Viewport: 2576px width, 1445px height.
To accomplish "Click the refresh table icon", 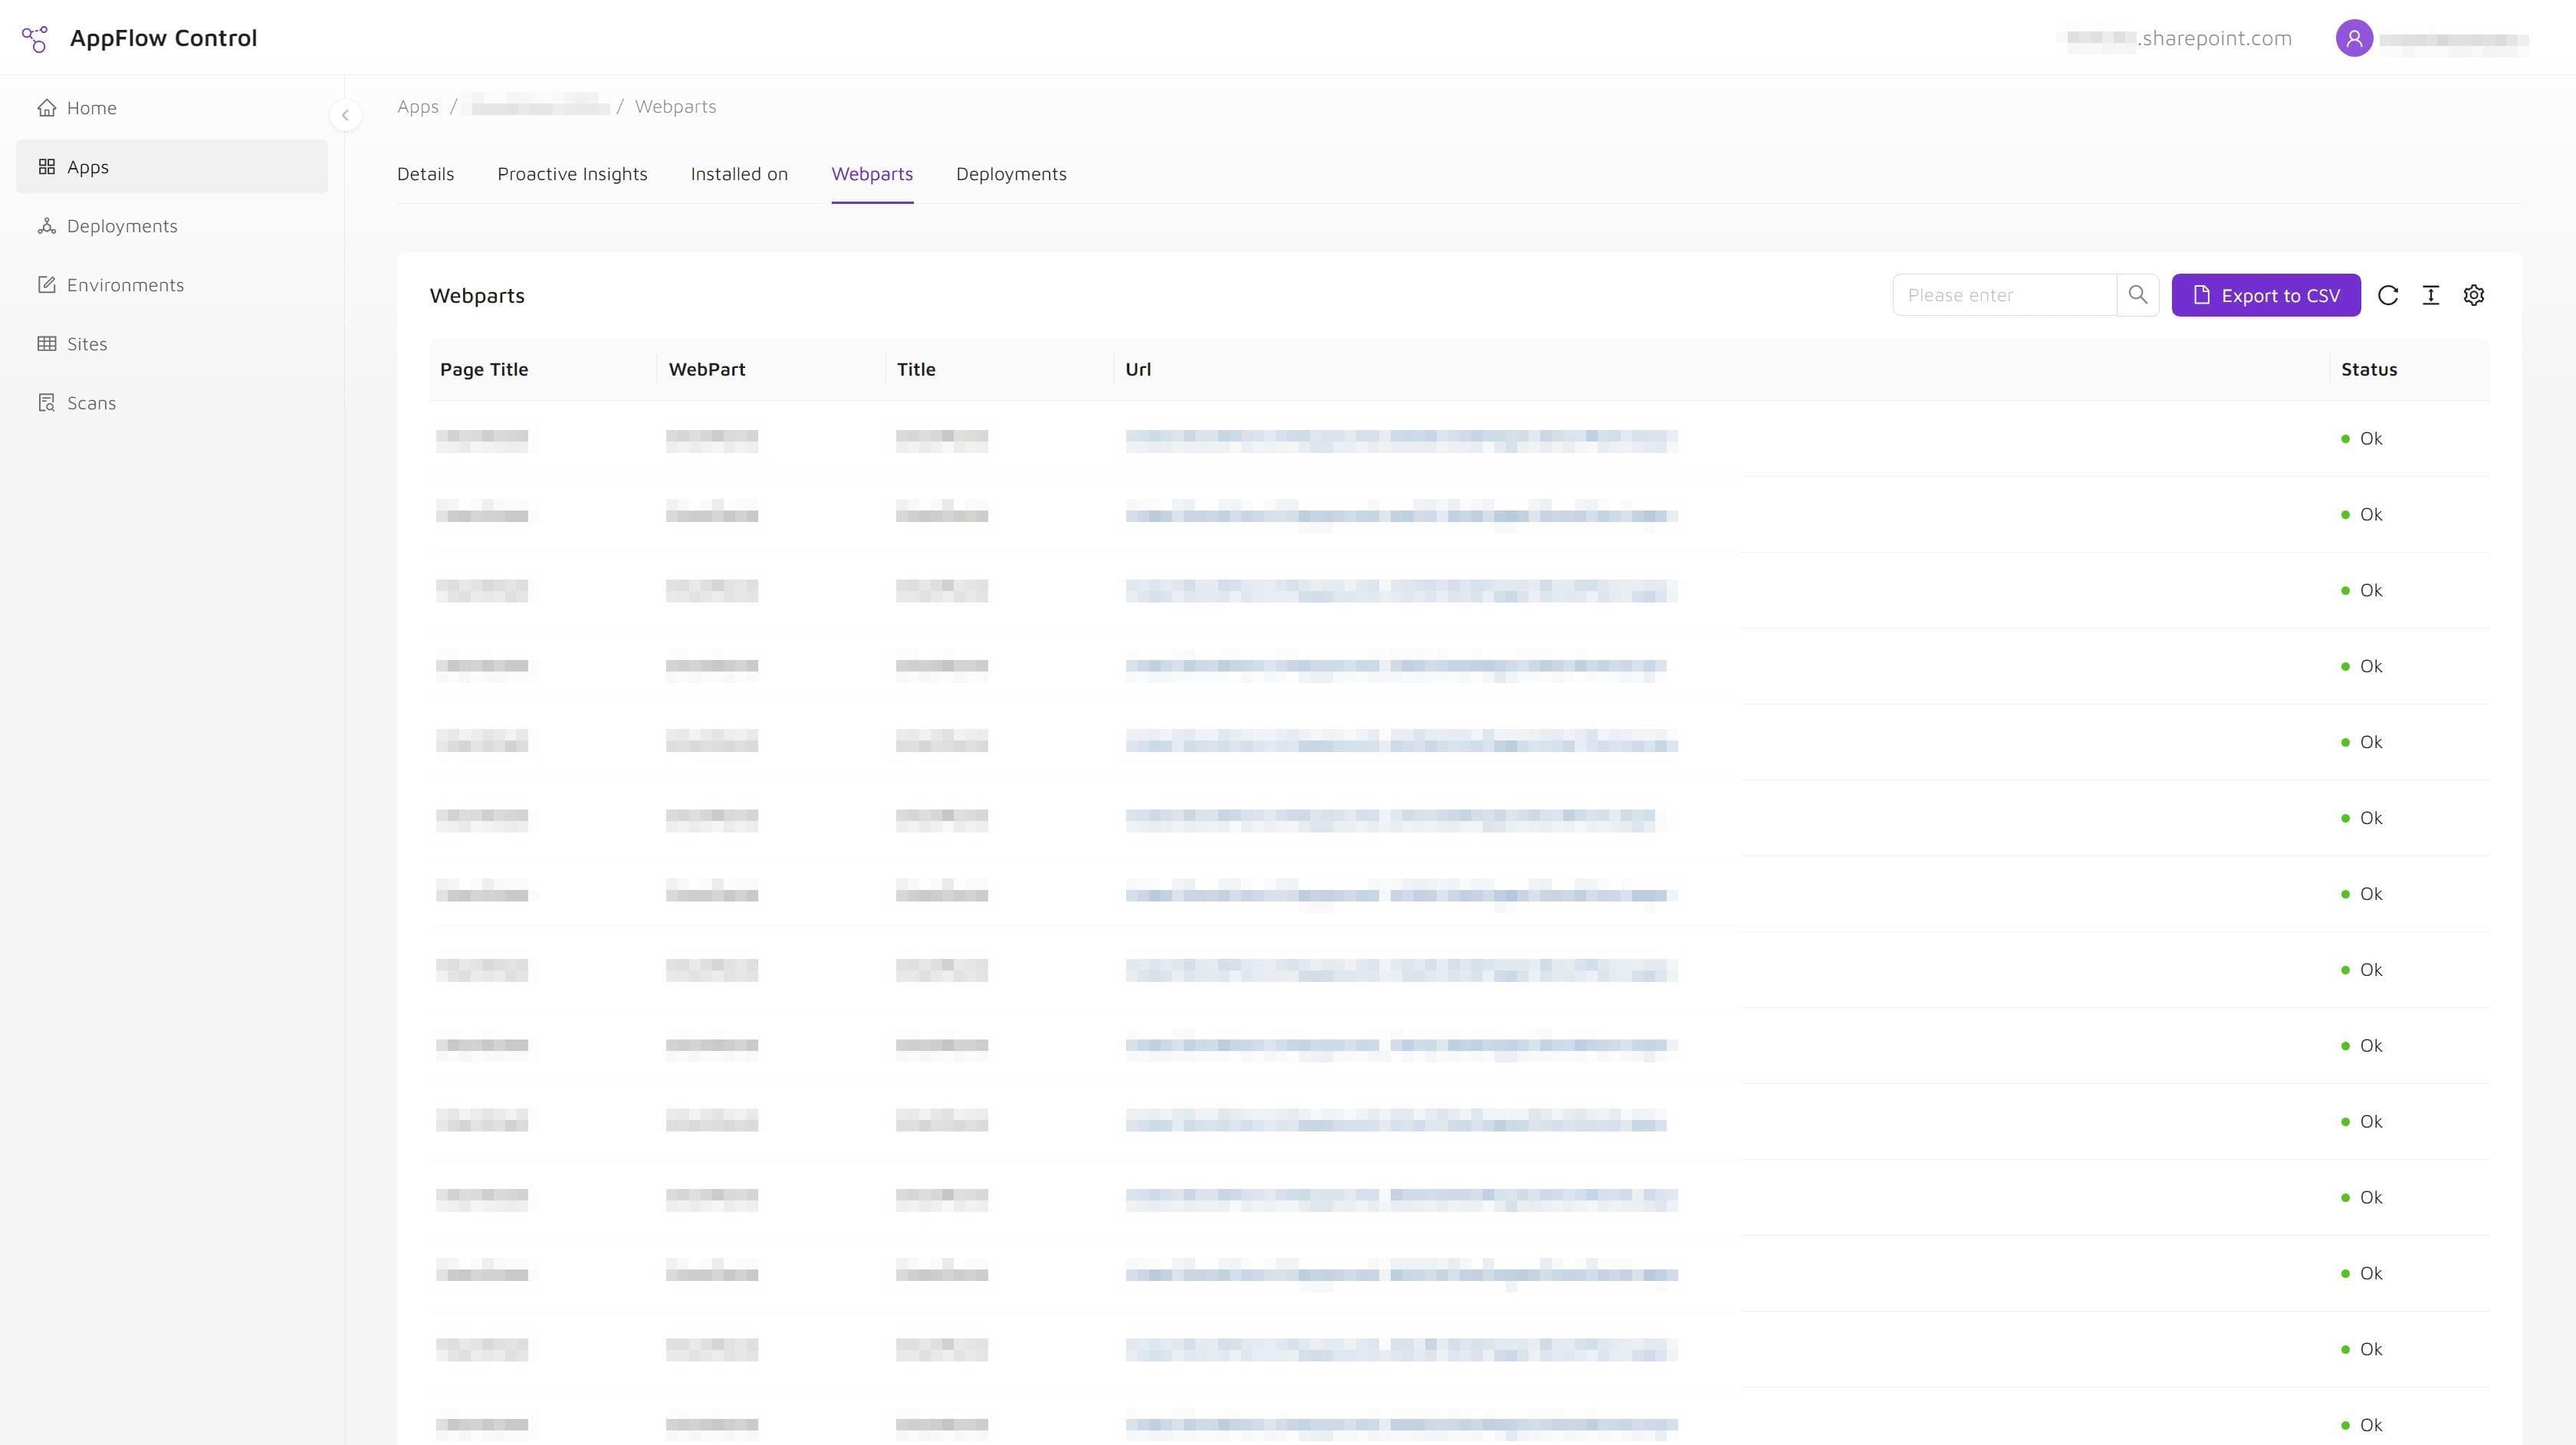I will (x=2388, y=295).
